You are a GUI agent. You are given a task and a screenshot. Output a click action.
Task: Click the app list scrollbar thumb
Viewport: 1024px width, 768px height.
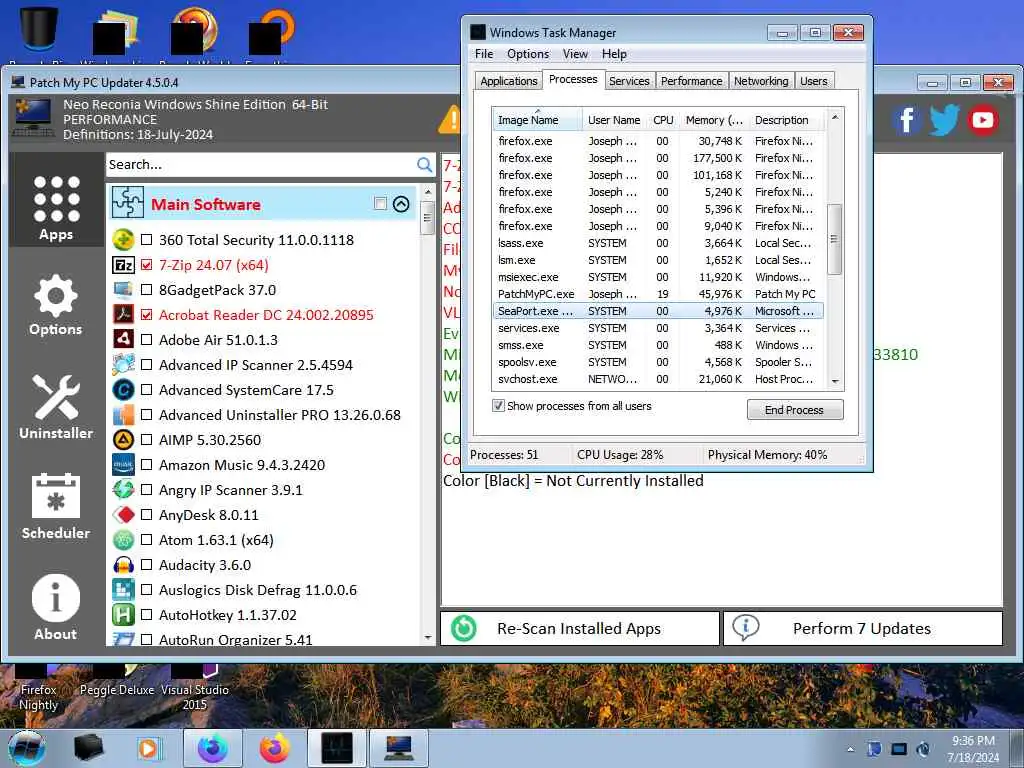click(x=428, y=217)
